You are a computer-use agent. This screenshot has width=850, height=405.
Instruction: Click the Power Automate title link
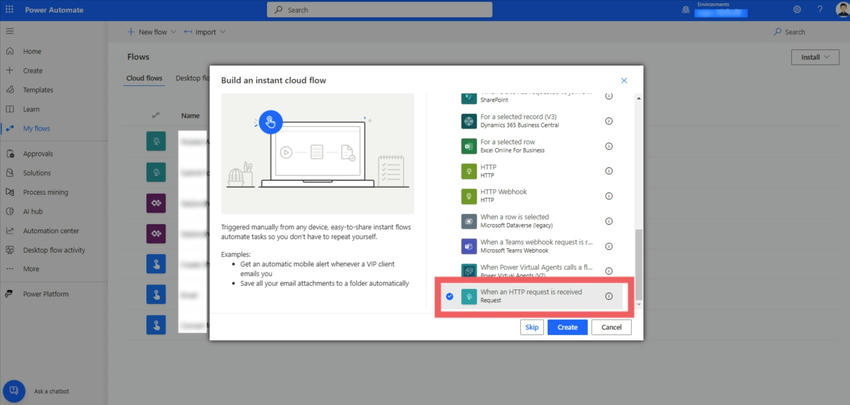(x=54, y=10)
